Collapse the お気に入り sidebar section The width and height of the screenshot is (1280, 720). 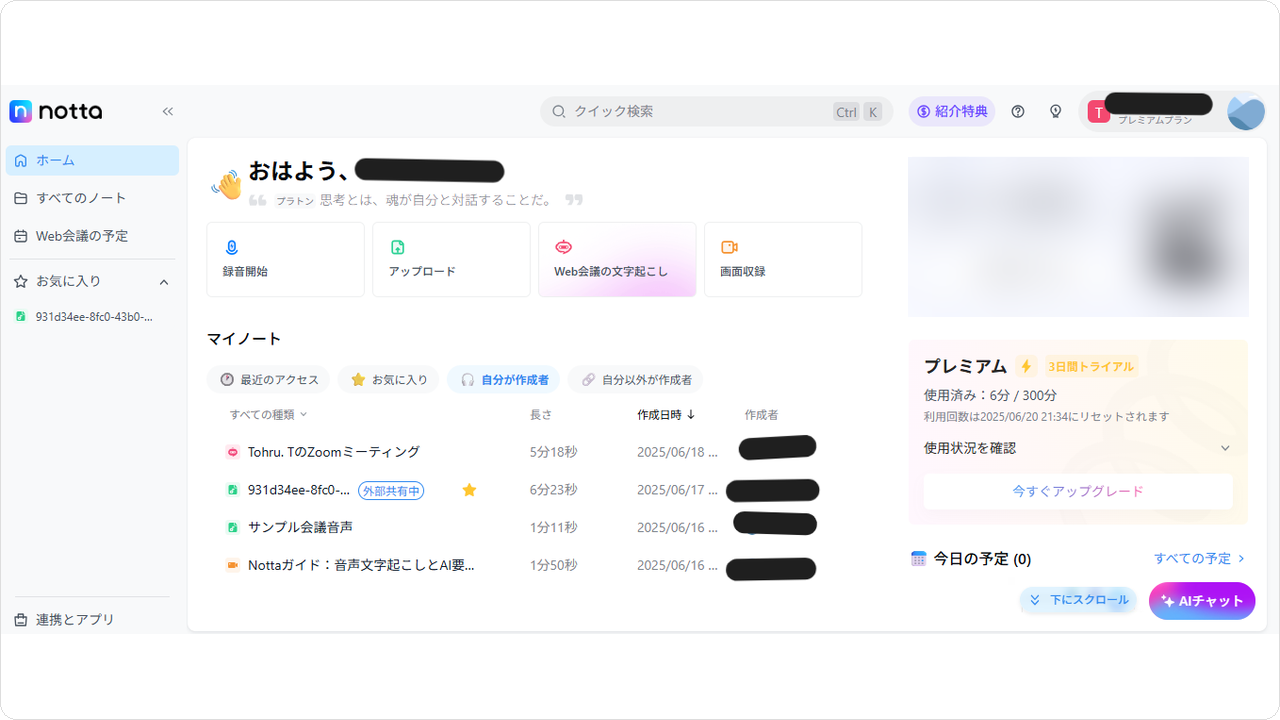(x=164, y=282)
